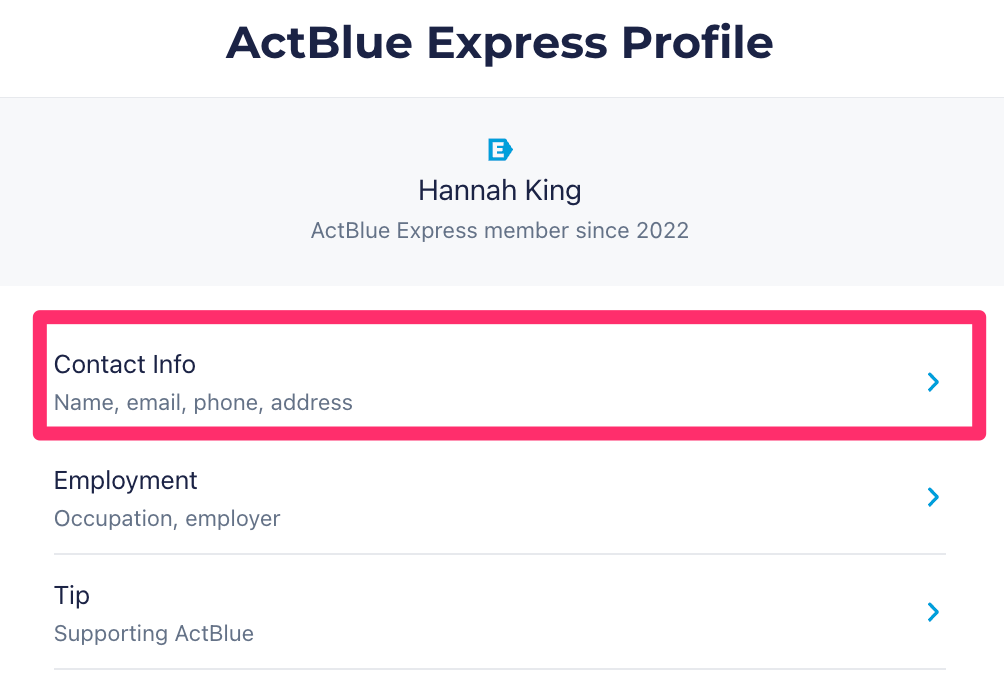Click the "Name, email, phone, address" subtitle
This screenshot has height=696, width=1004.
click(x=203, y=403)
